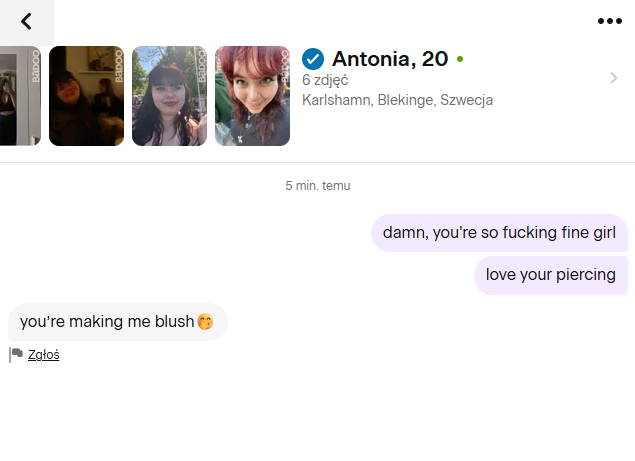
Task: Click the '6 zdjęć' photo count
Action: [x=325, y=80]
